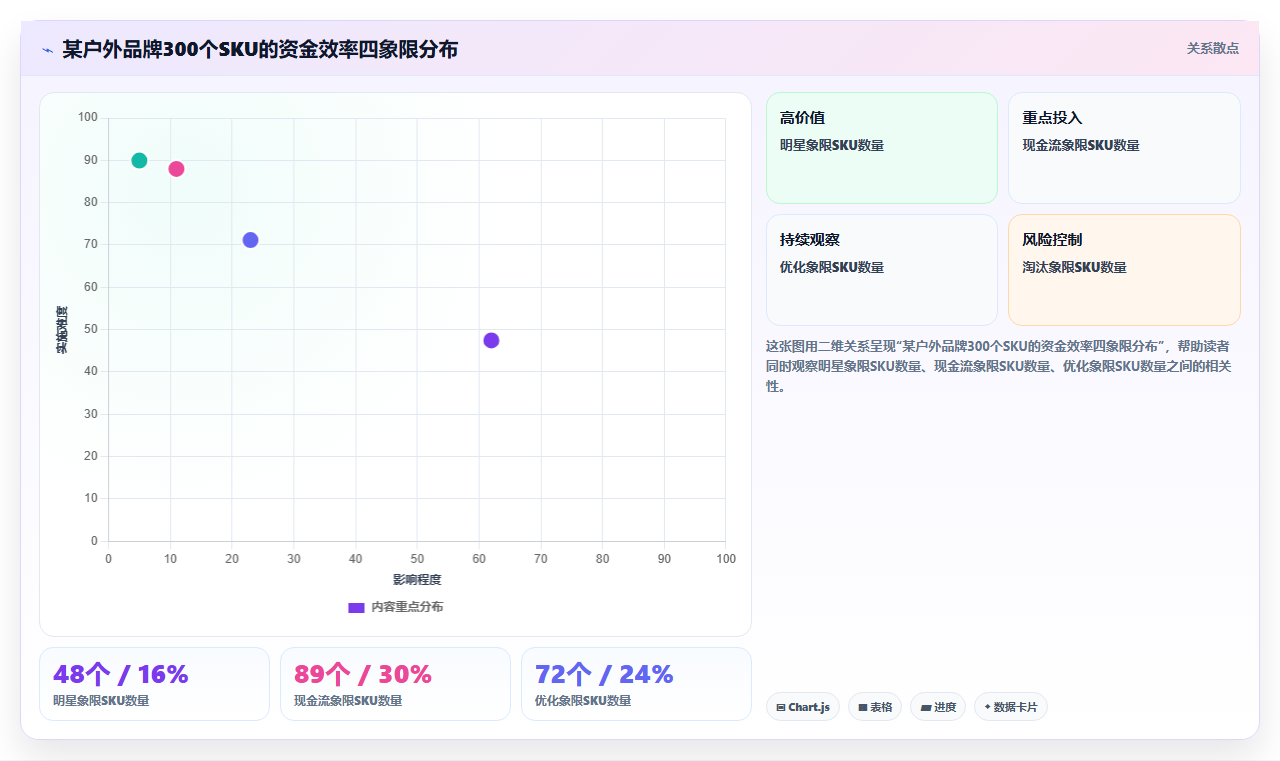This screenshot has width=1280, height=761.
Task: Select the blue scatter point near 71
Action: pos(250,240)
